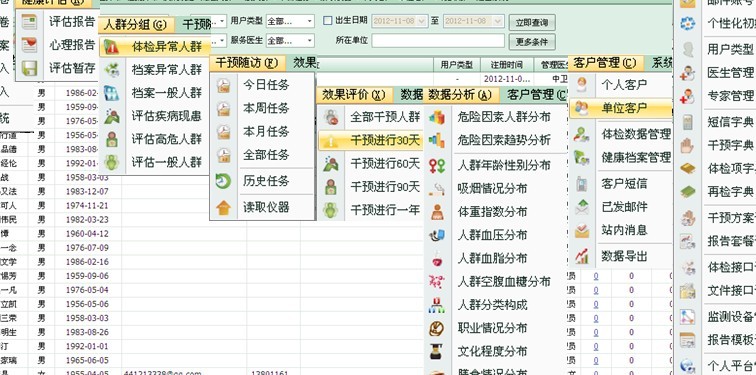Viewport: 756px width, 375px height.
Task: Click the 今日任务 calendar icon
Action: pos(223,85)
